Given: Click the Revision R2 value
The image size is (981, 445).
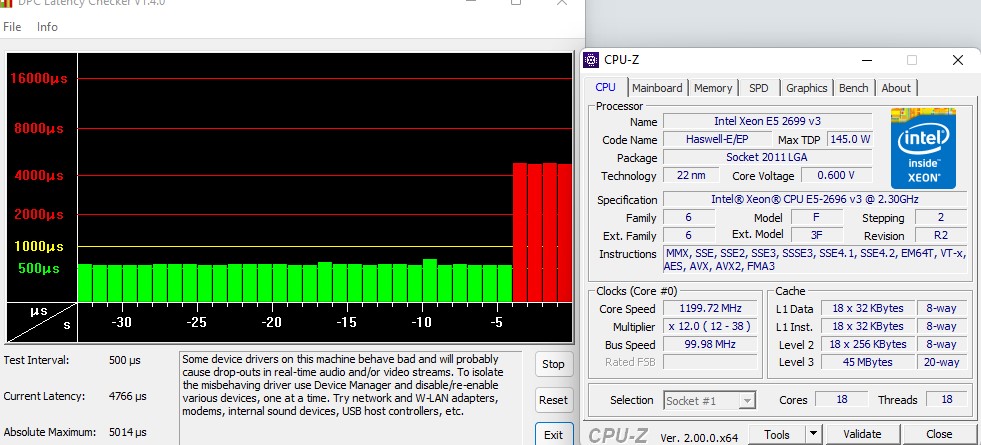Looking at the screenshot, I should coord(941,236).
